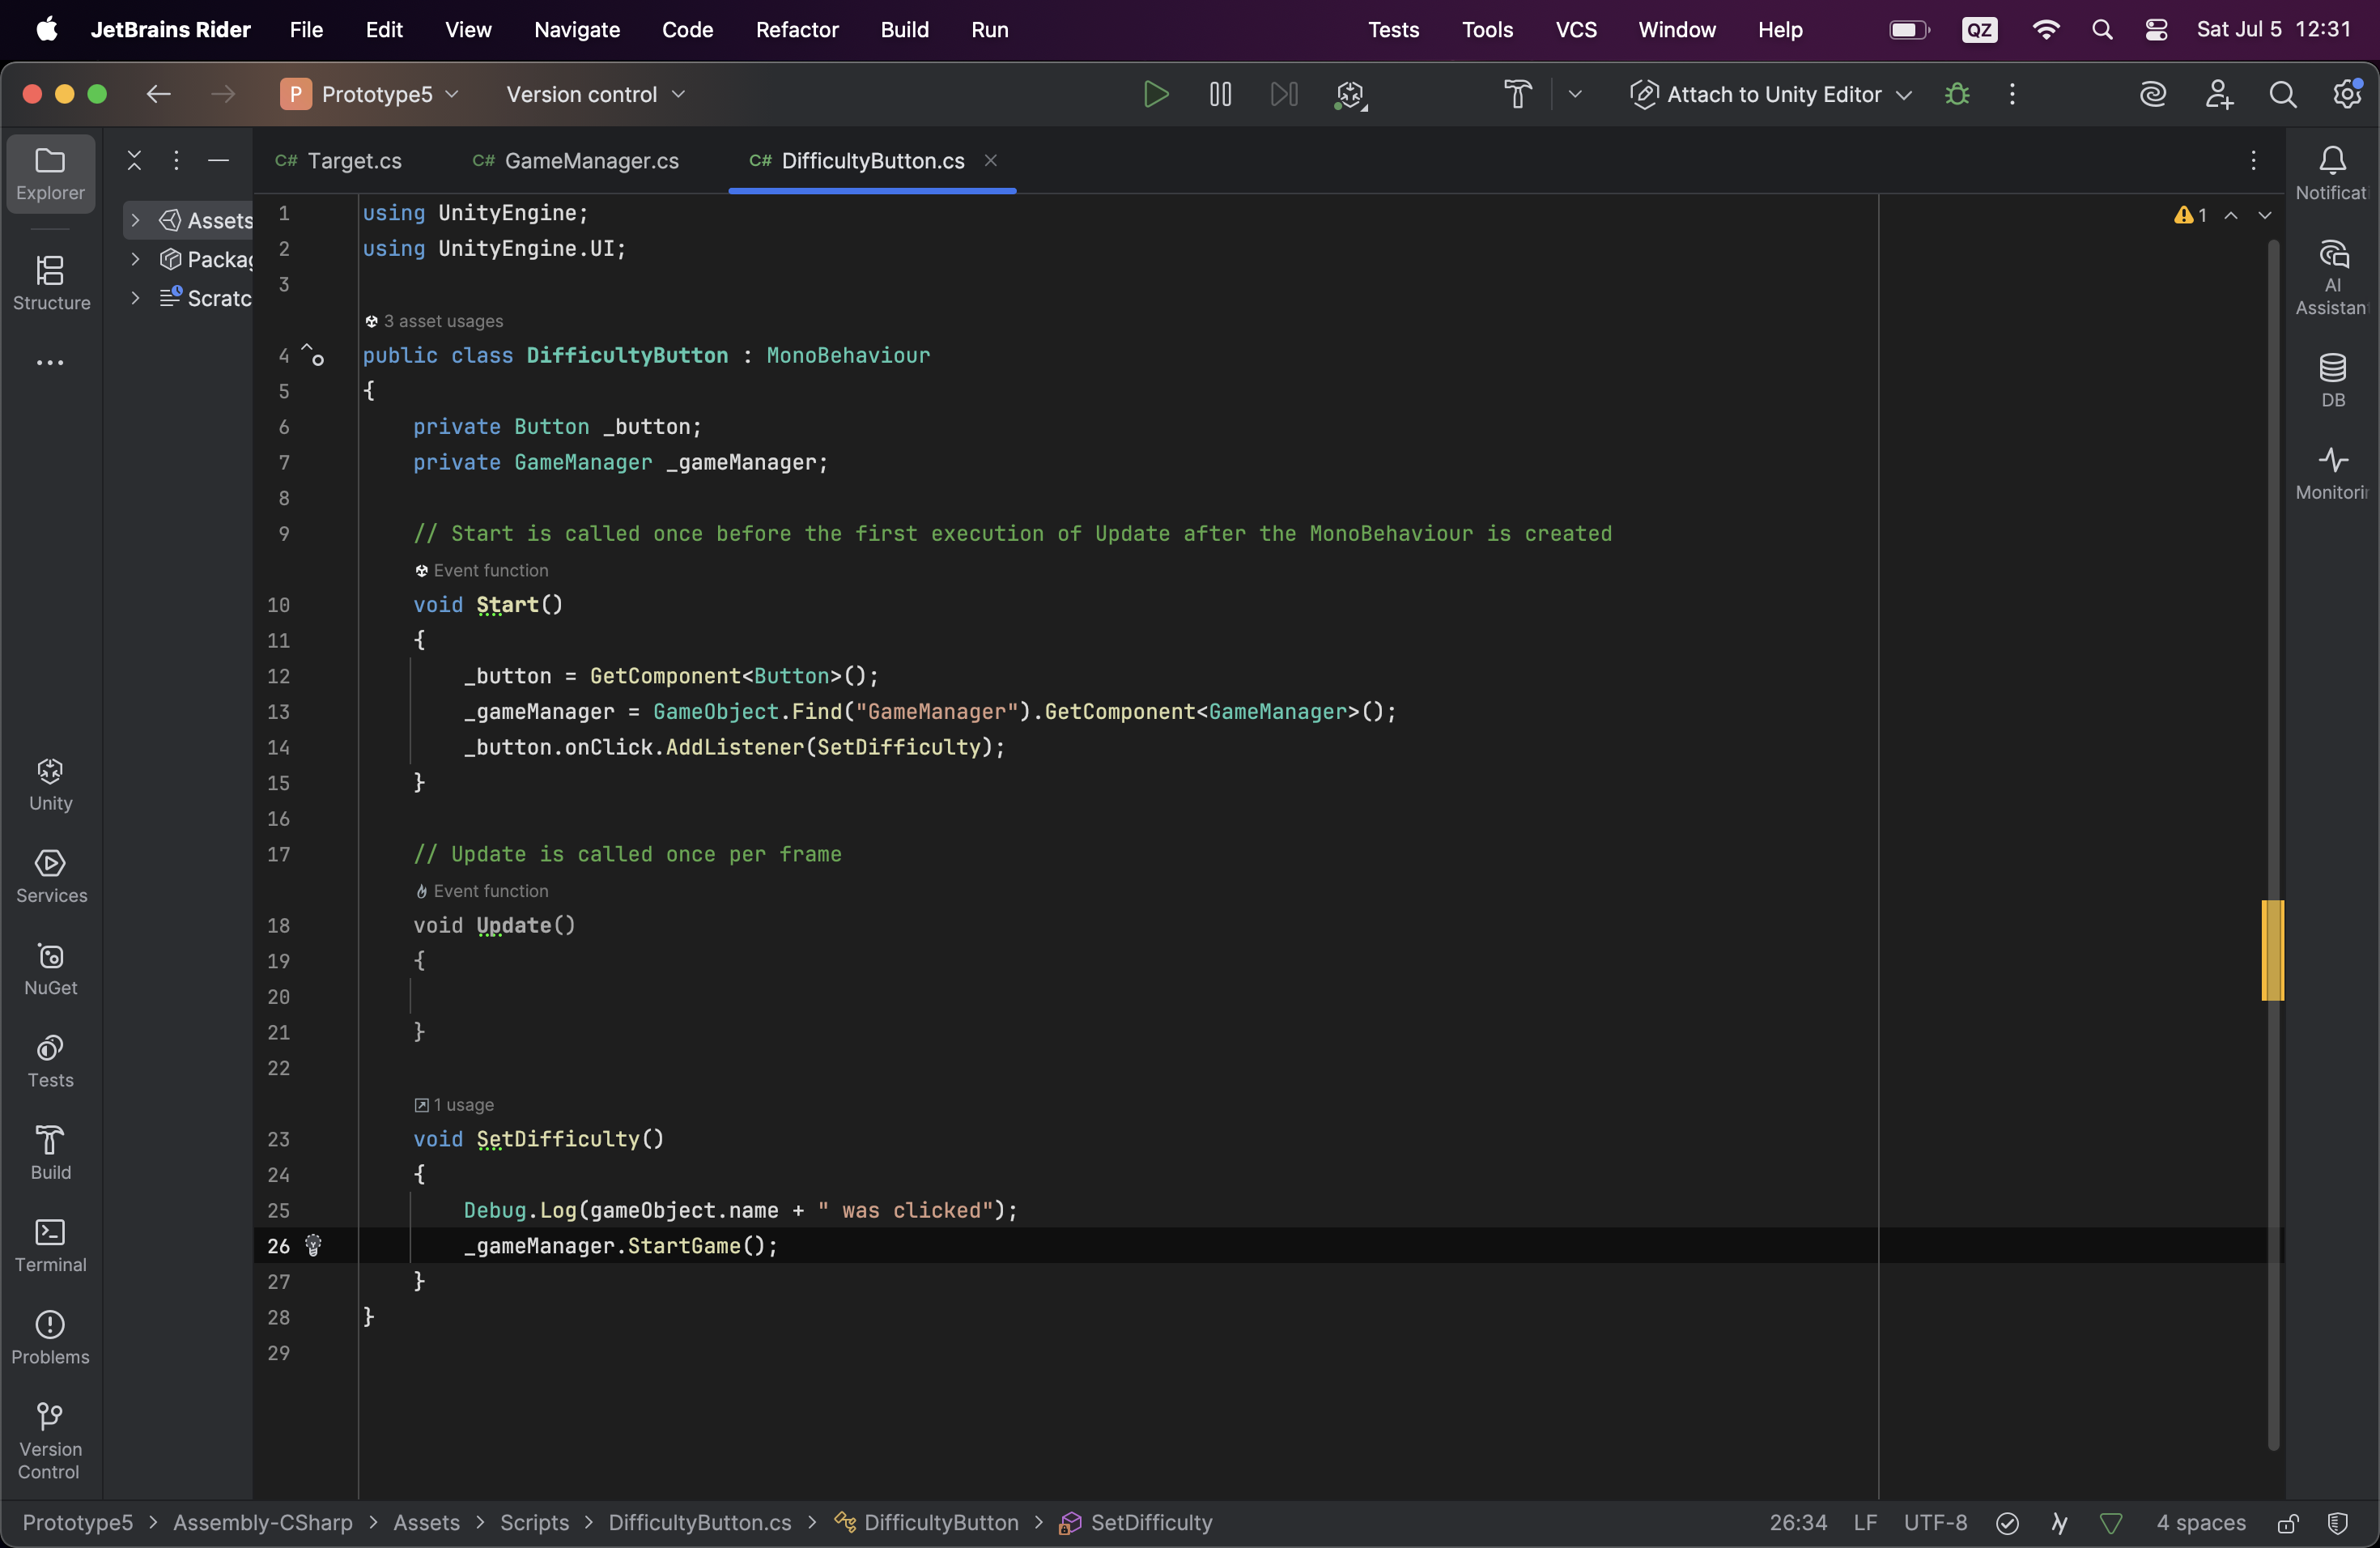This screenshot has width=2380, height=1548.
Task: Expand the Scratches tree node
Action: pos(135,298)
